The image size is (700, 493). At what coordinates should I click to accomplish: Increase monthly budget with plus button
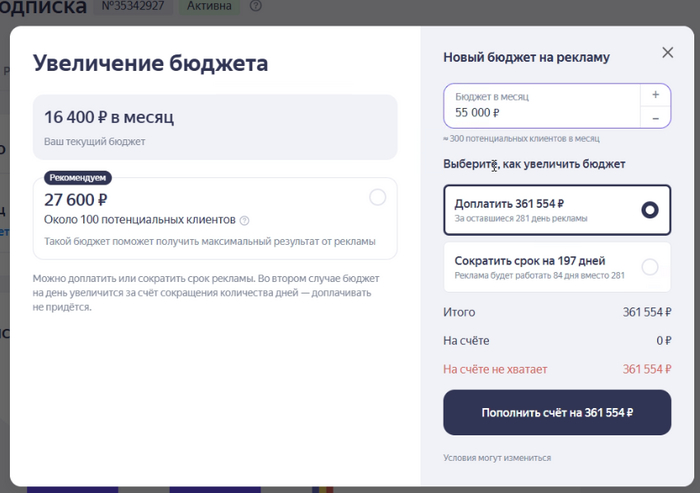(x=655, y=94)
